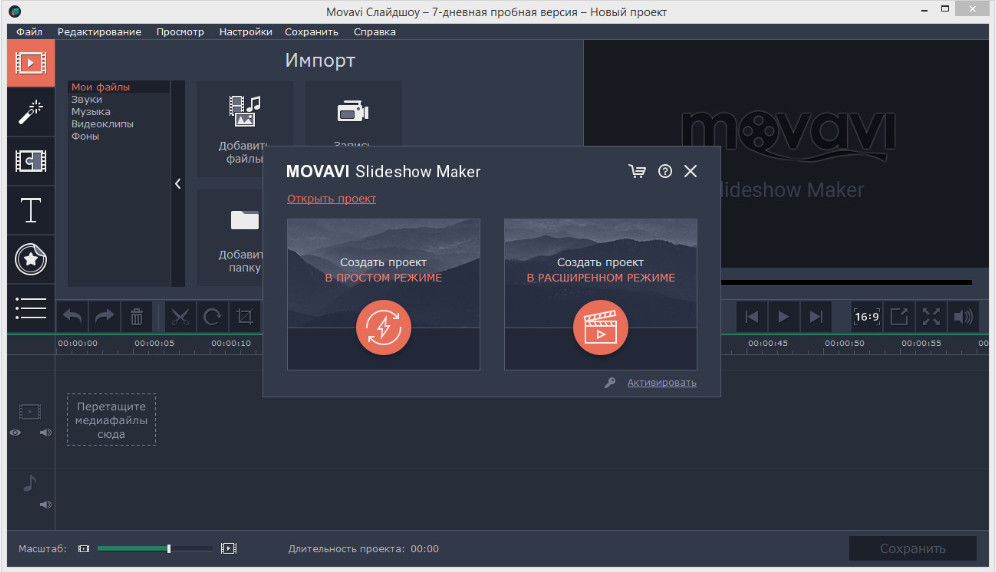The width and height of the screenshot is (996, 572).
Task: Click the Длительность проекта duration text
Action: tap(363, 548)
